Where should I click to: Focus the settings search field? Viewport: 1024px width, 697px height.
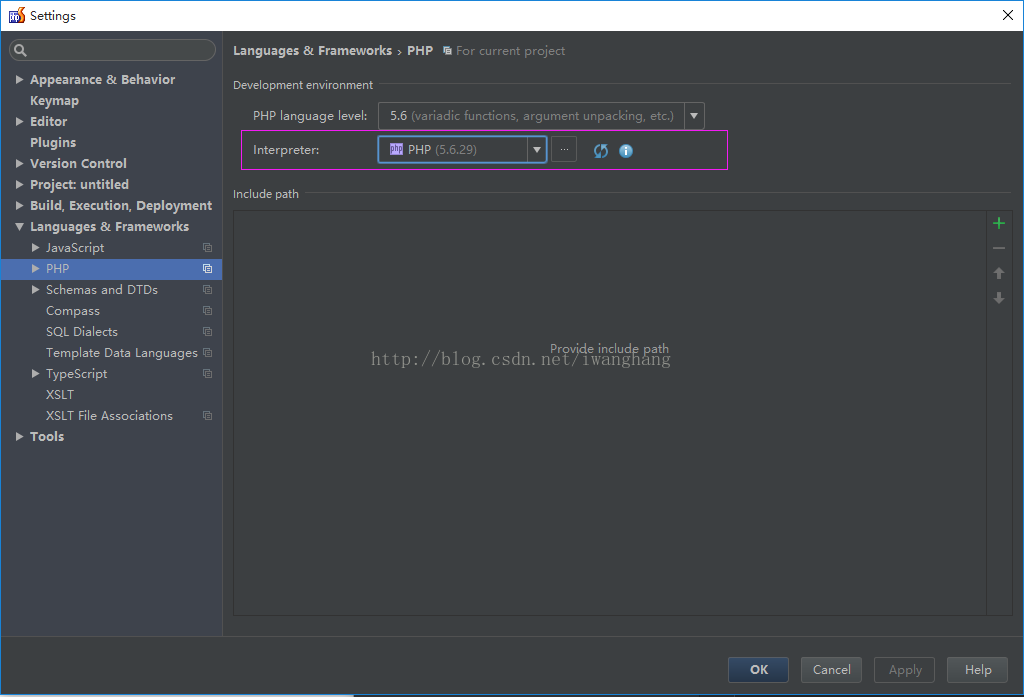pos(112,50)
